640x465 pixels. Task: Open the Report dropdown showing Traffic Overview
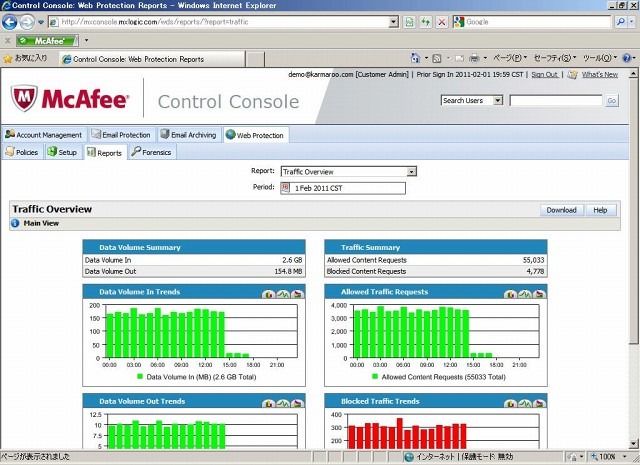(x=349, y=171)
